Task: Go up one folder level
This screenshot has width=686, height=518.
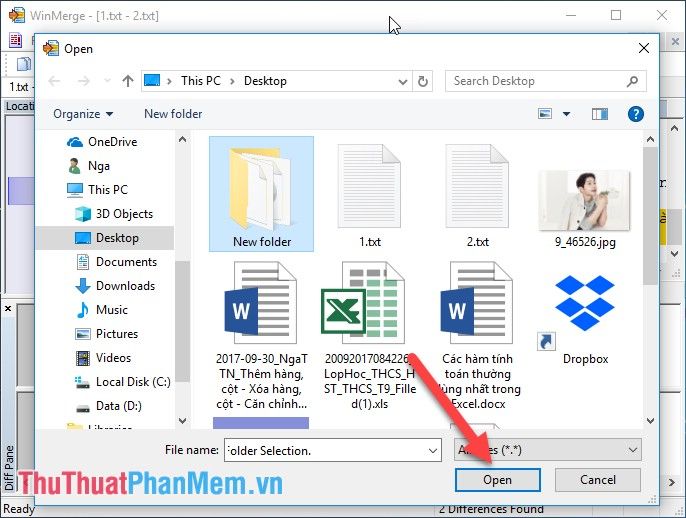Action: tap(128, 81)
